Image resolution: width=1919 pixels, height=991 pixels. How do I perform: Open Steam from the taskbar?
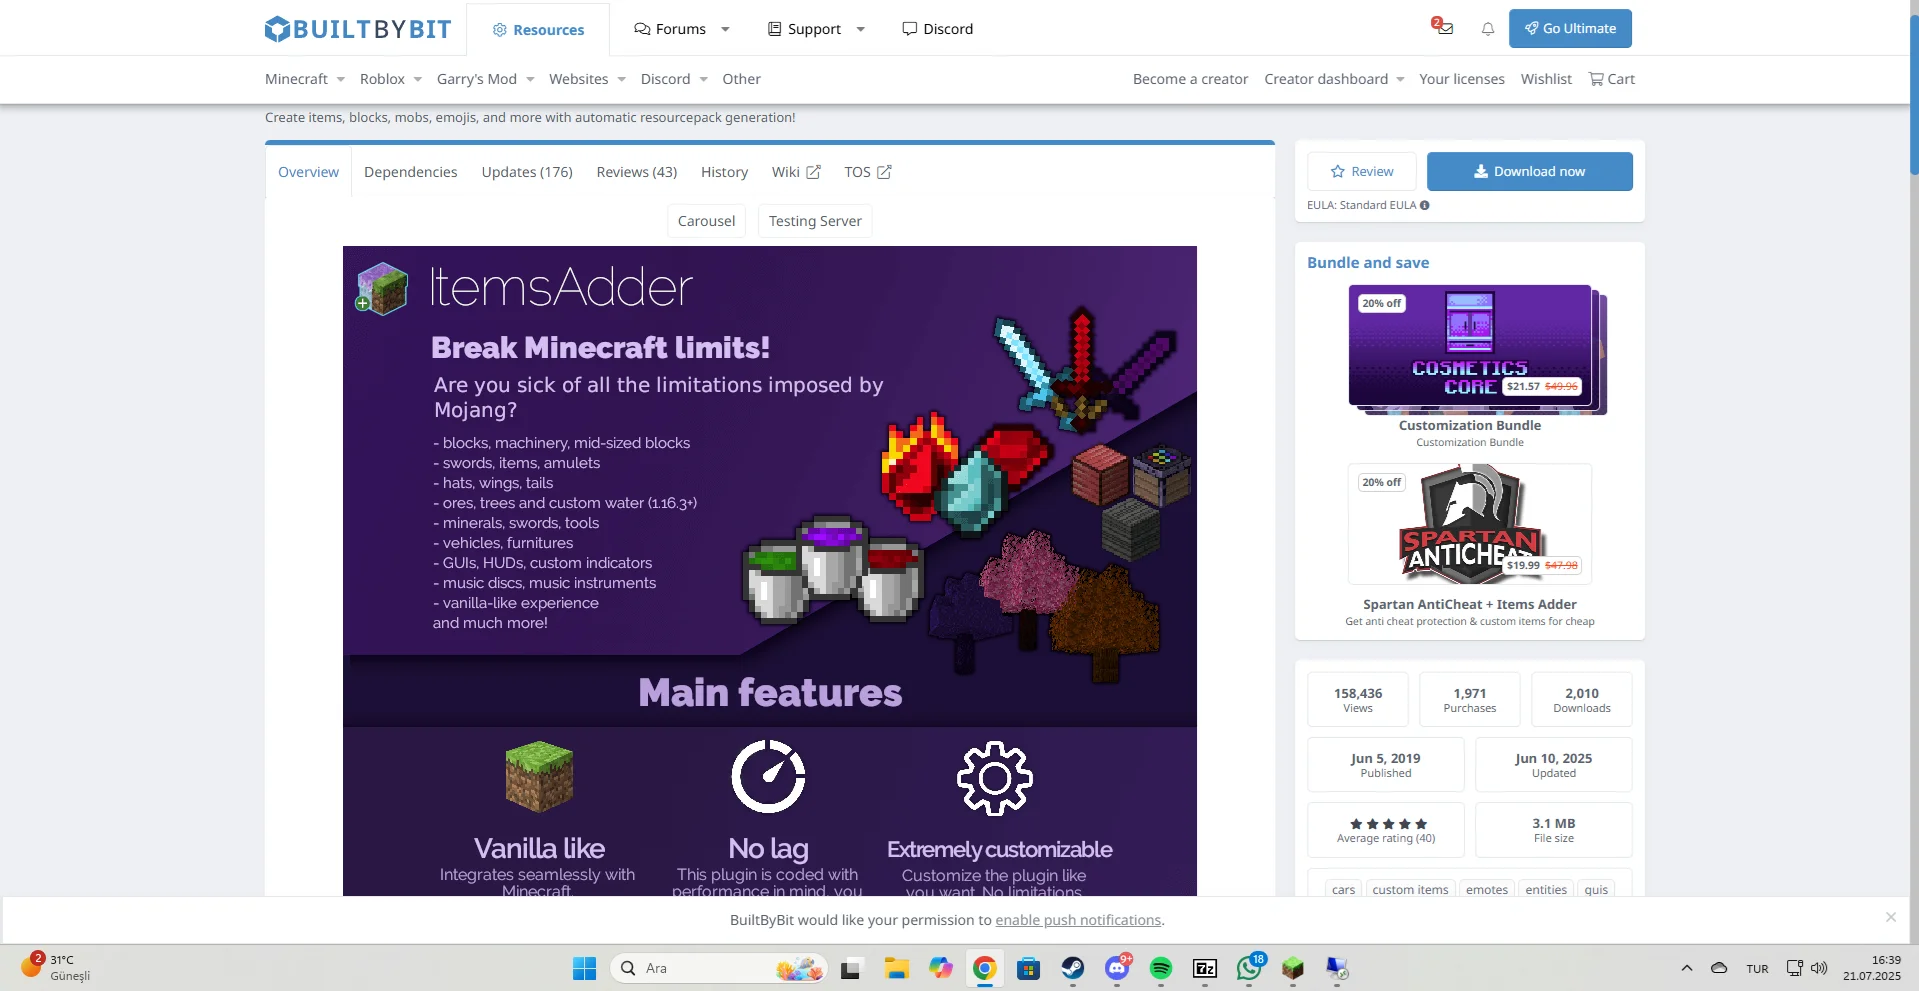pyautogui.click(x=1073, y=968)
